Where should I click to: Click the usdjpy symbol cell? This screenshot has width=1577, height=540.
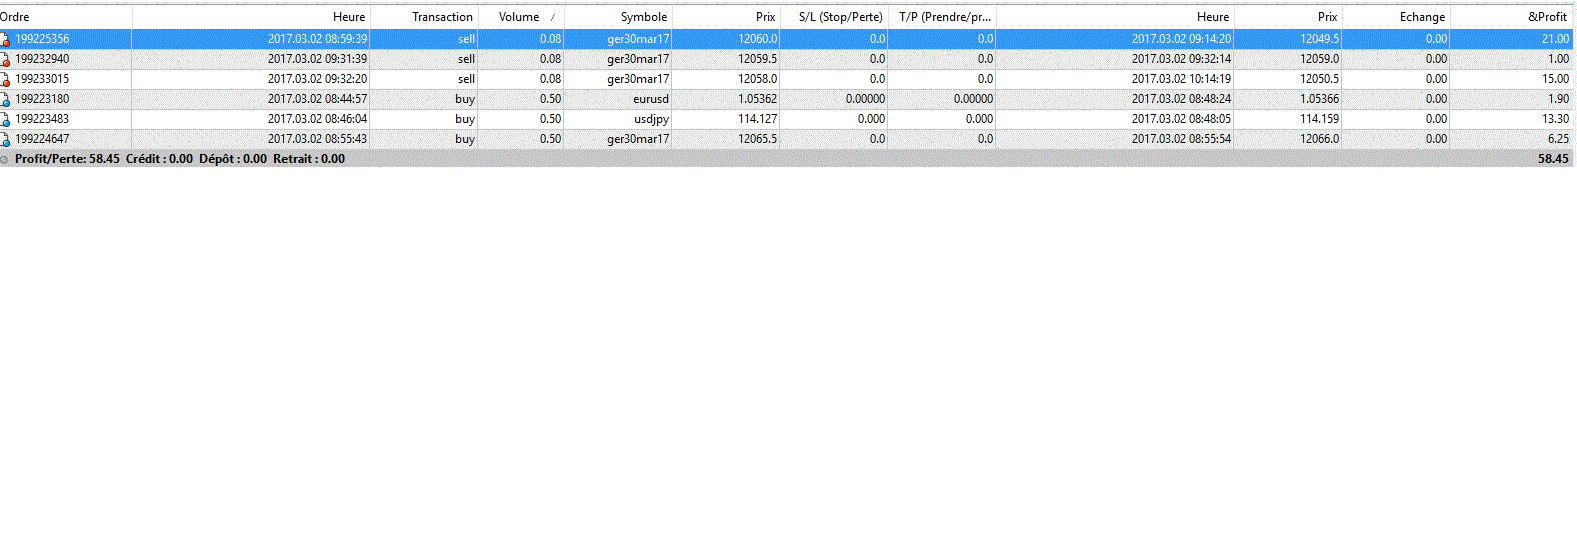pos(651,119)
